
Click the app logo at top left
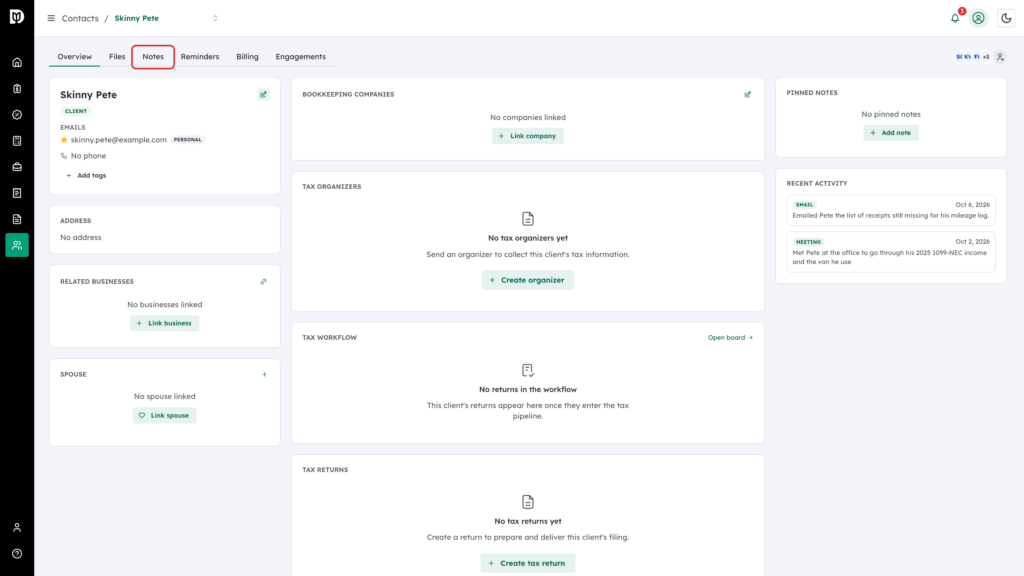coord(17,17)
